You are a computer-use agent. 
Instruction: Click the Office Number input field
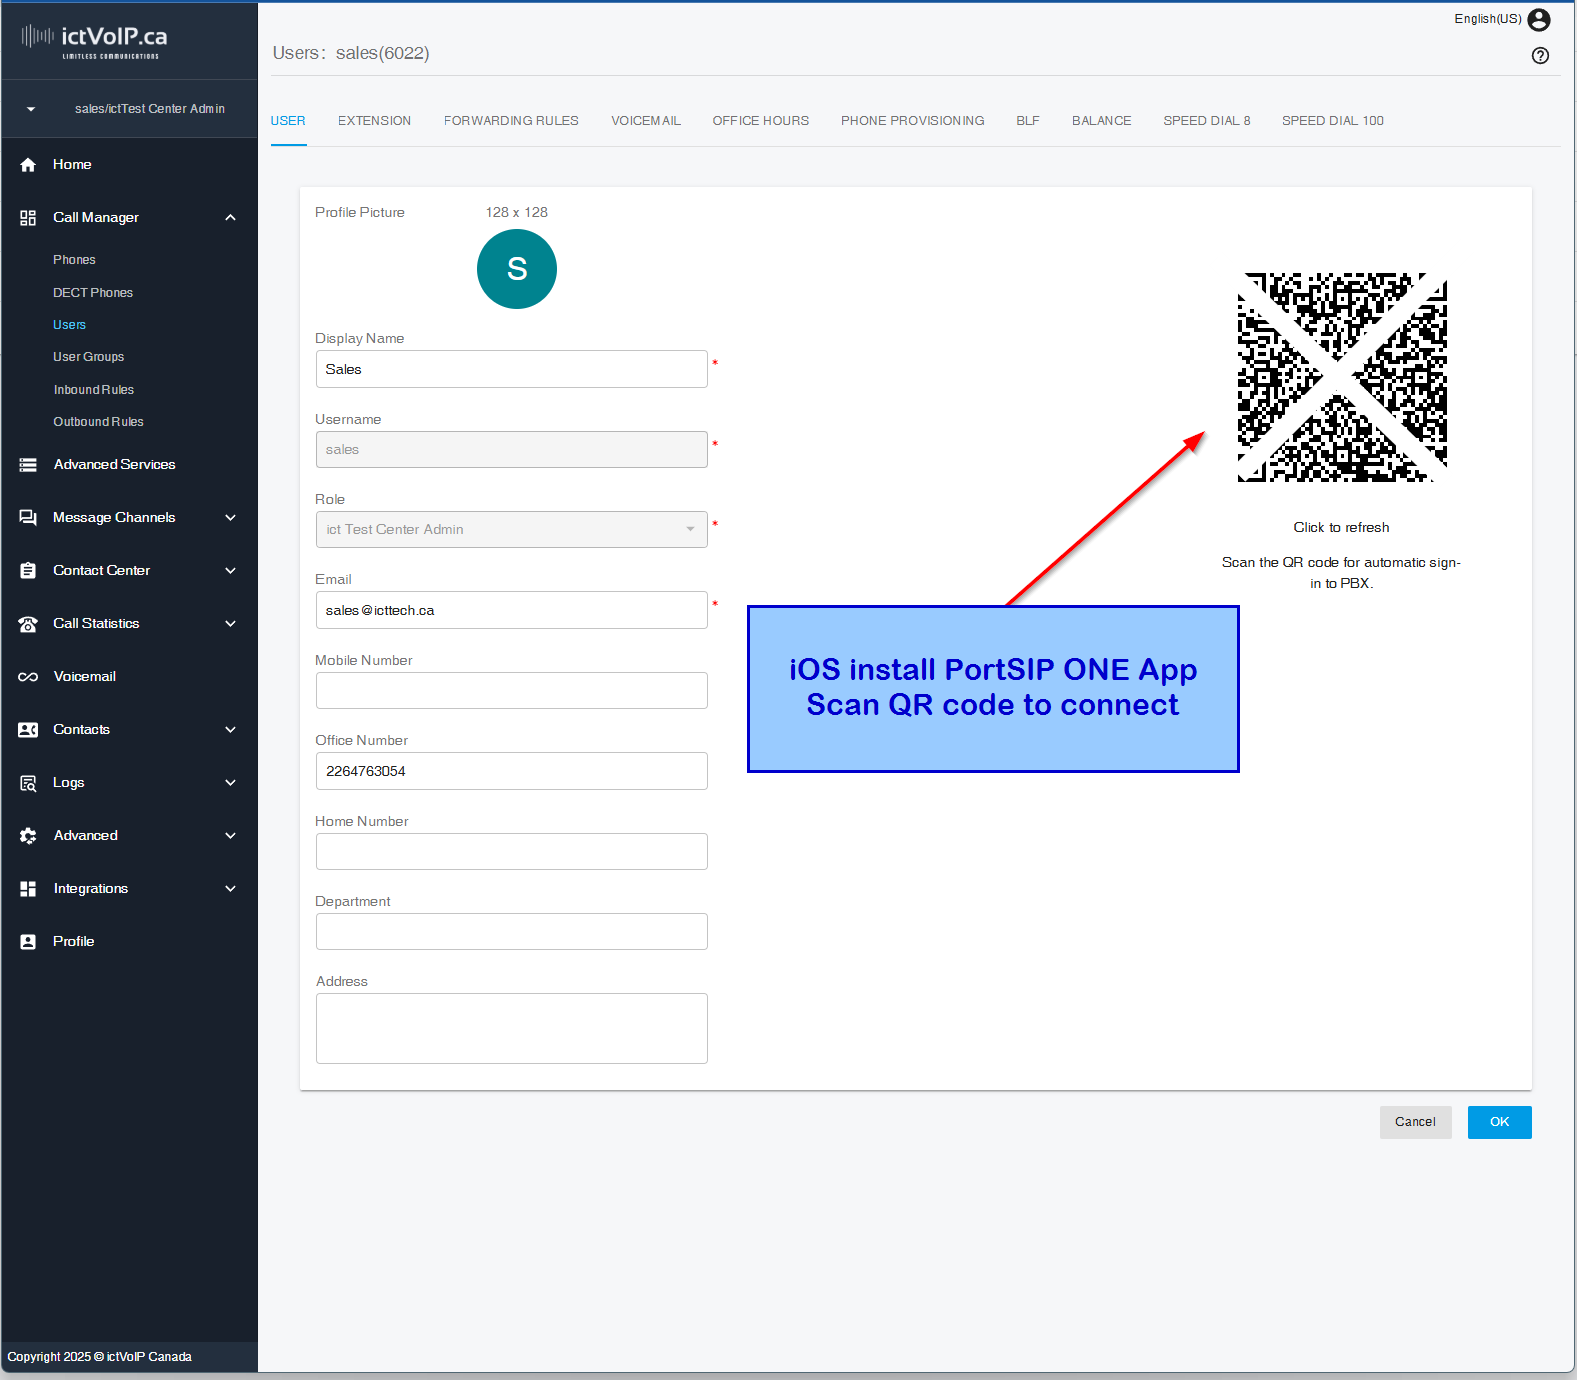coord(511,771)
